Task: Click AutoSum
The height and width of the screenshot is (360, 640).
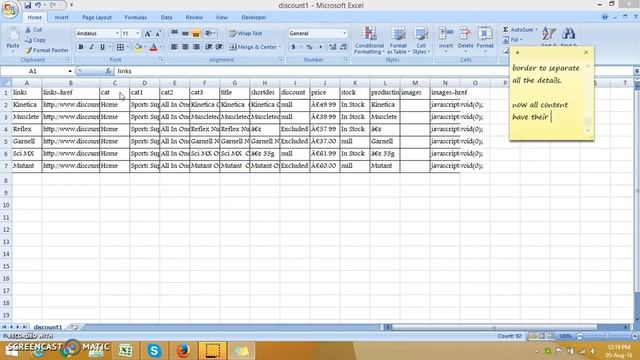Action: (519, 30)
